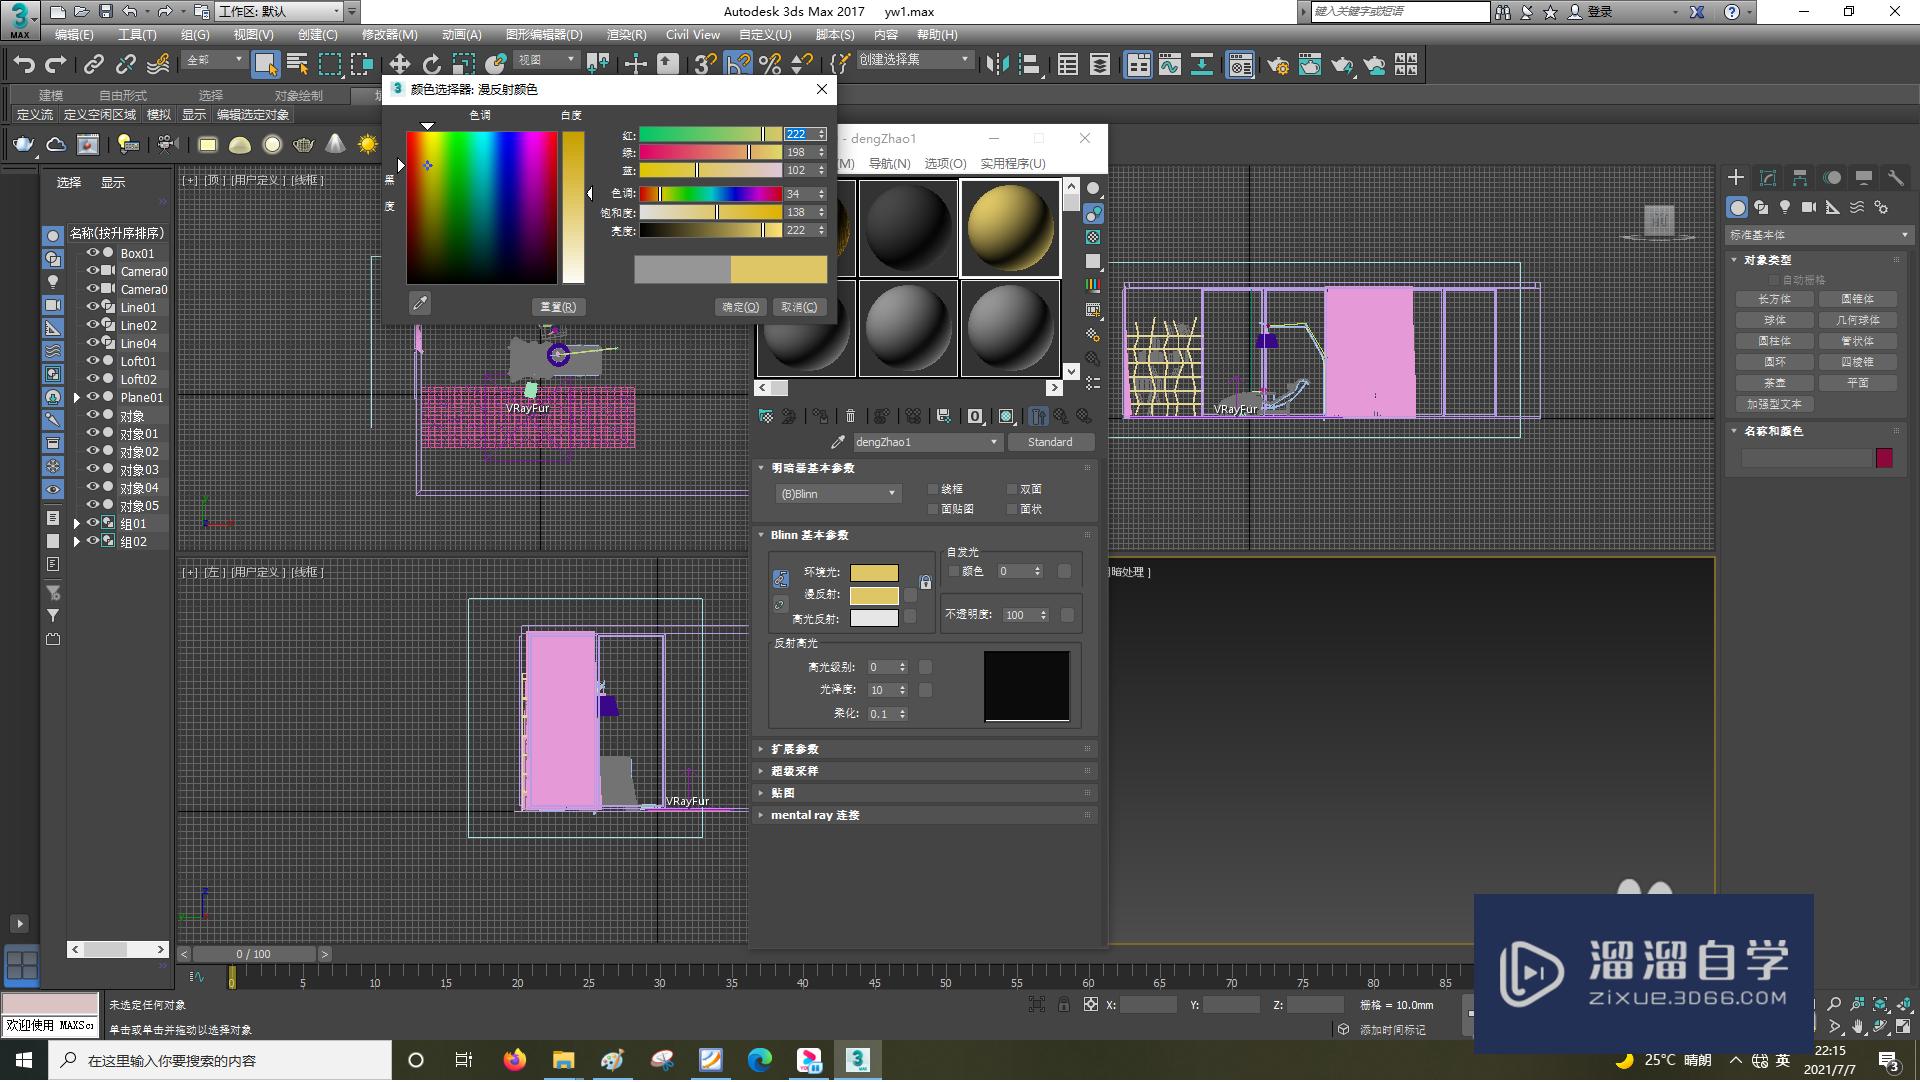Image resolution: width=1920 pixels, height=1082 pixels.
Task: Open the Civil View menu
Action: coord(693,35)
